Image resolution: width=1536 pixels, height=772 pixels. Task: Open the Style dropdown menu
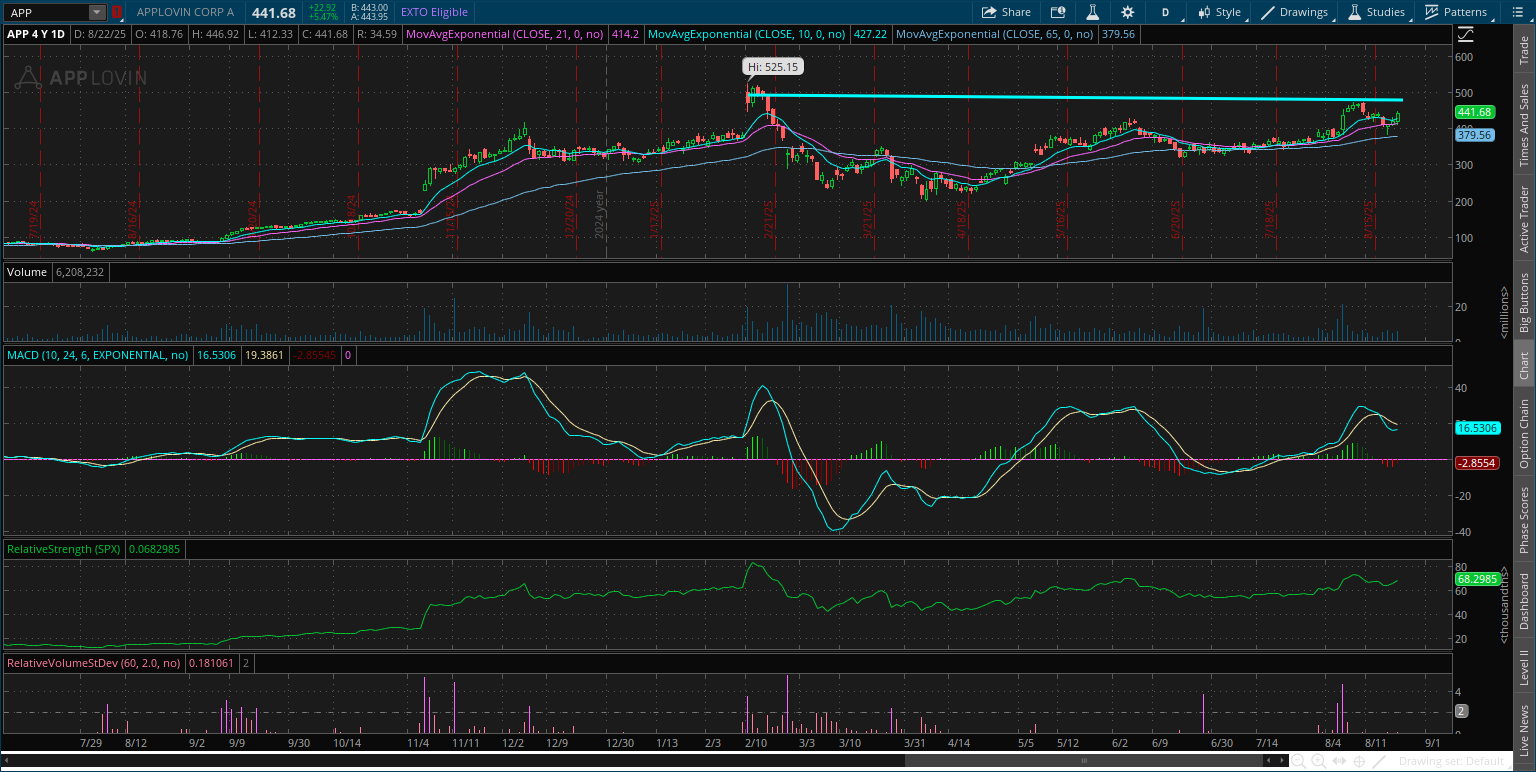1219,12
